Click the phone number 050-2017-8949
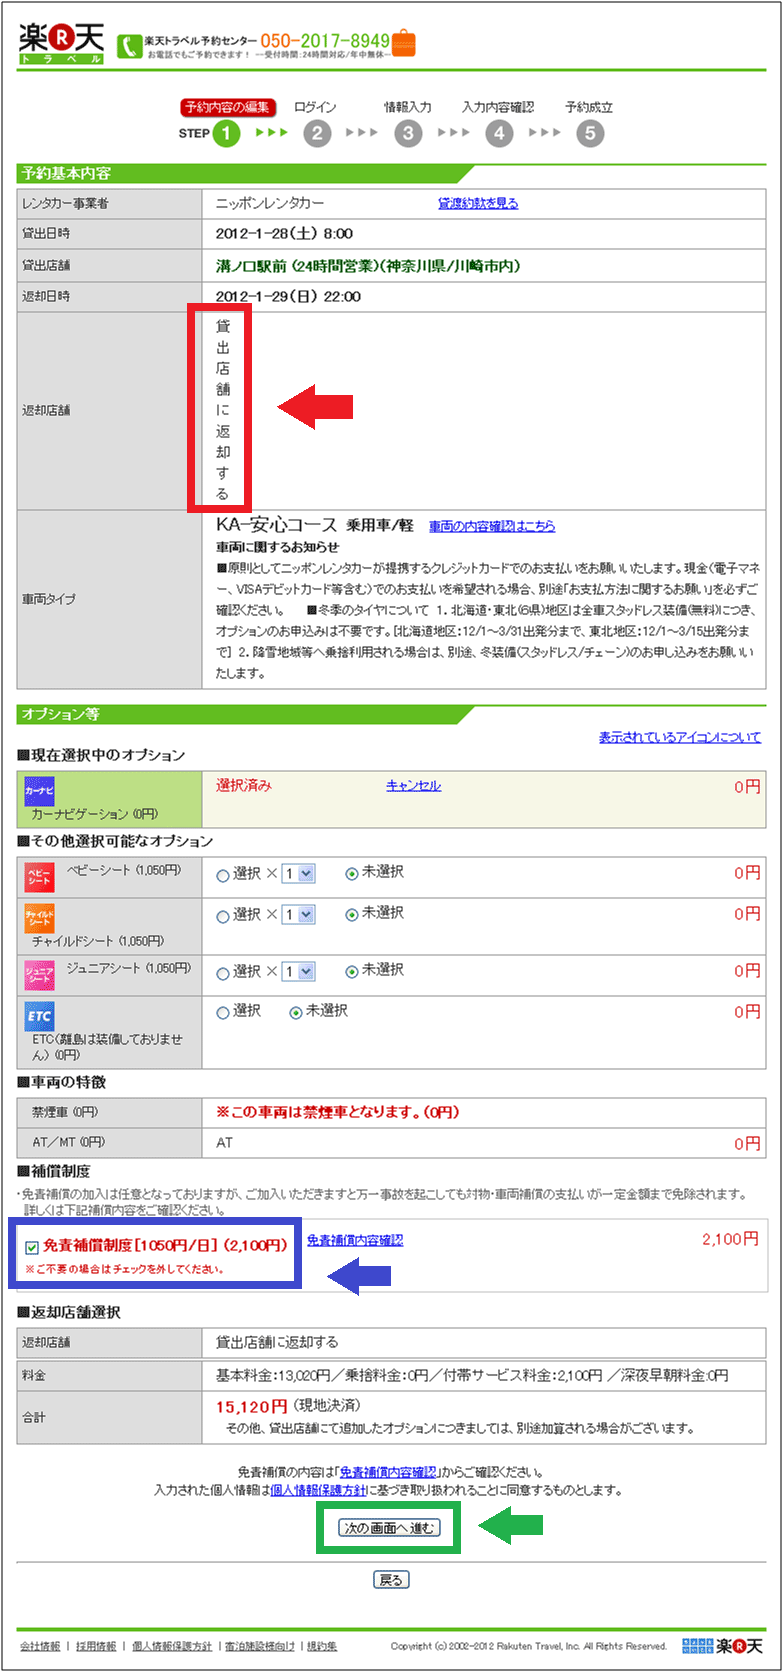Screen dimensions: 783x1672 (x=325, y=41)
